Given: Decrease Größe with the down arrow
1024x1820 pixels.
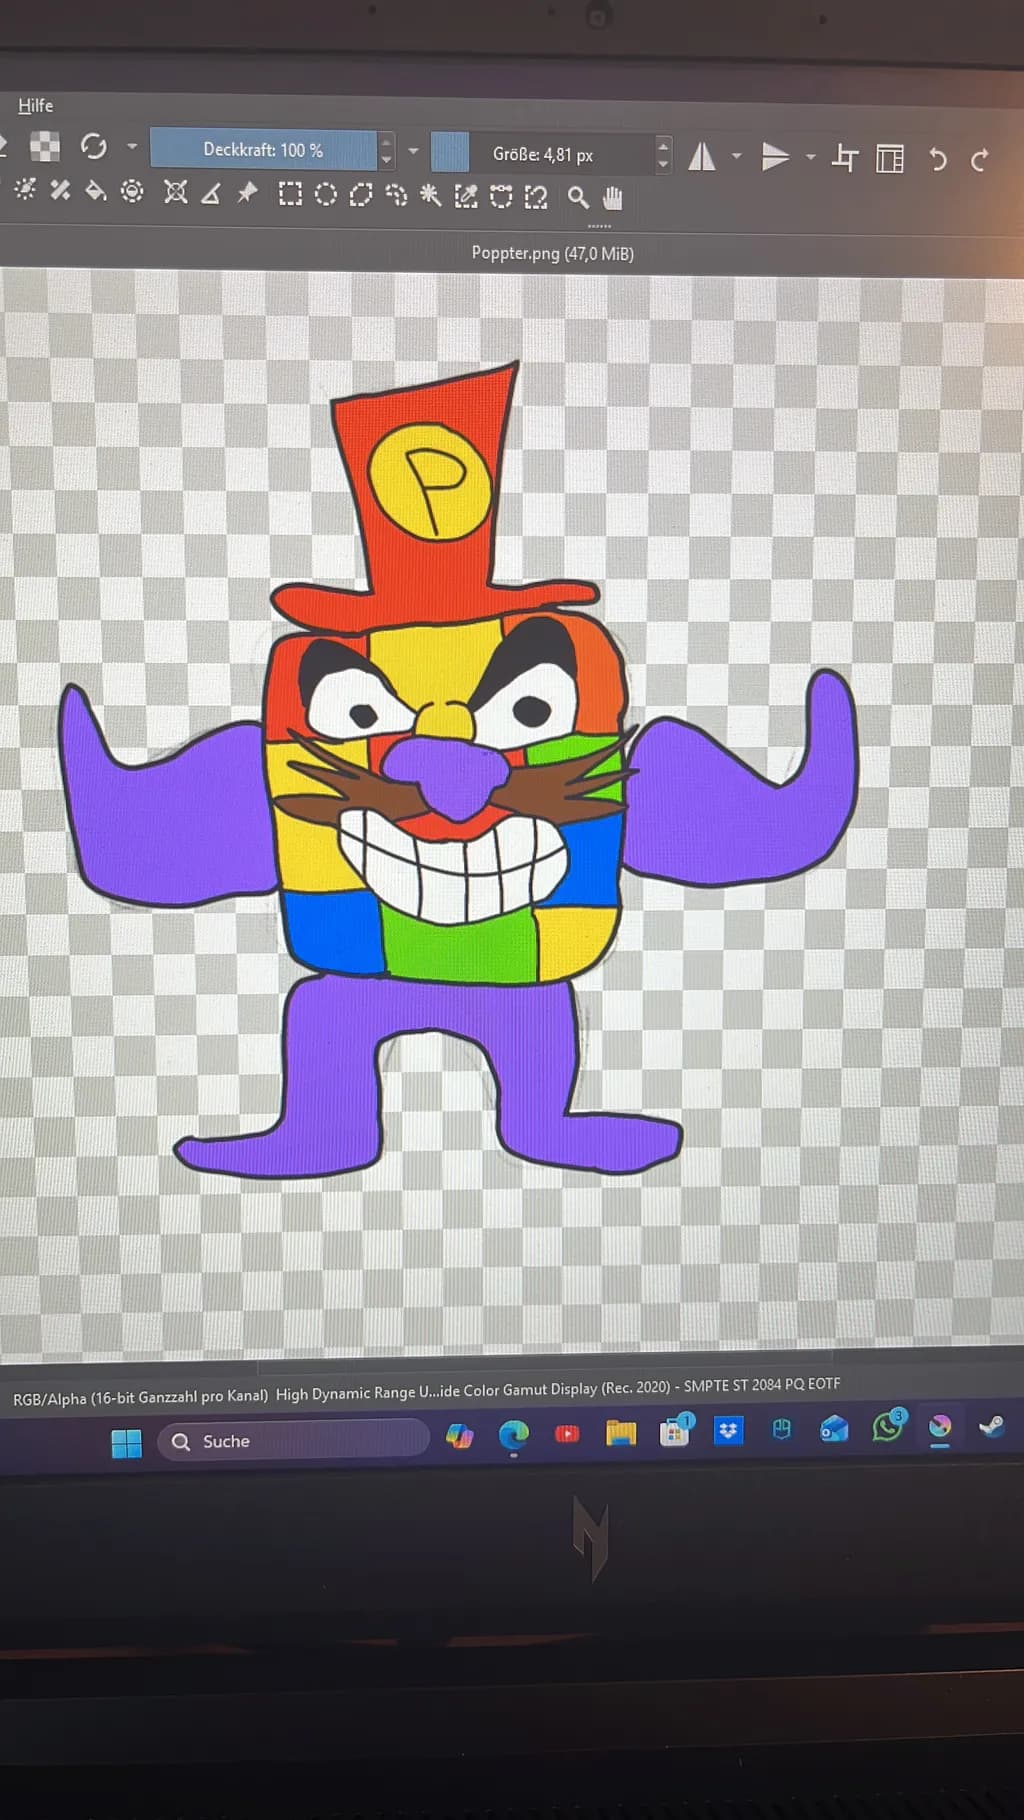Looking at the screenshot, I should (x=663, y=164).
